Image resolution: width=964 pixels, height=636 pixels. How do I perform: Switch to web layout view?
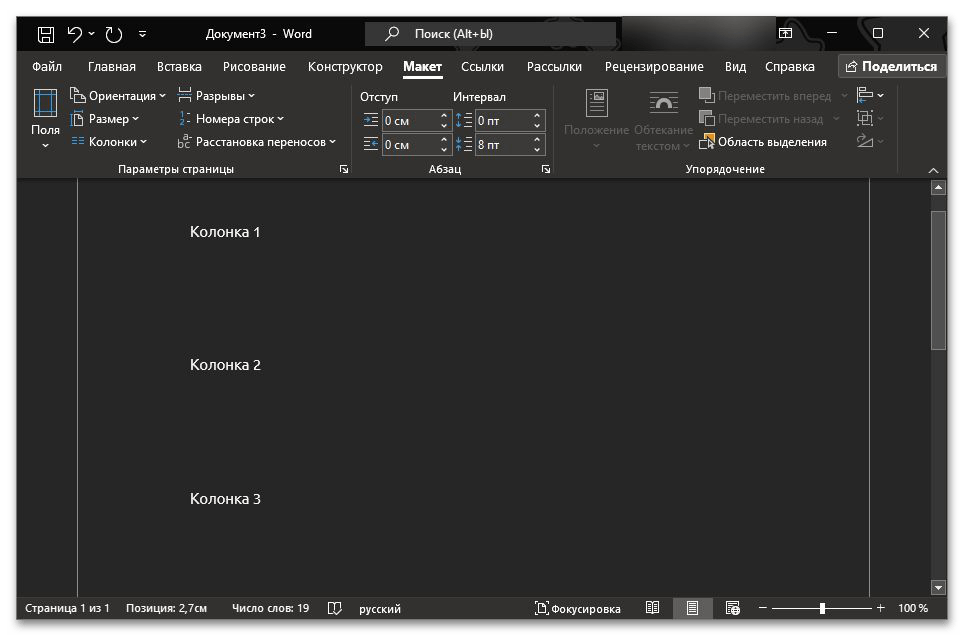pos(732,608)
